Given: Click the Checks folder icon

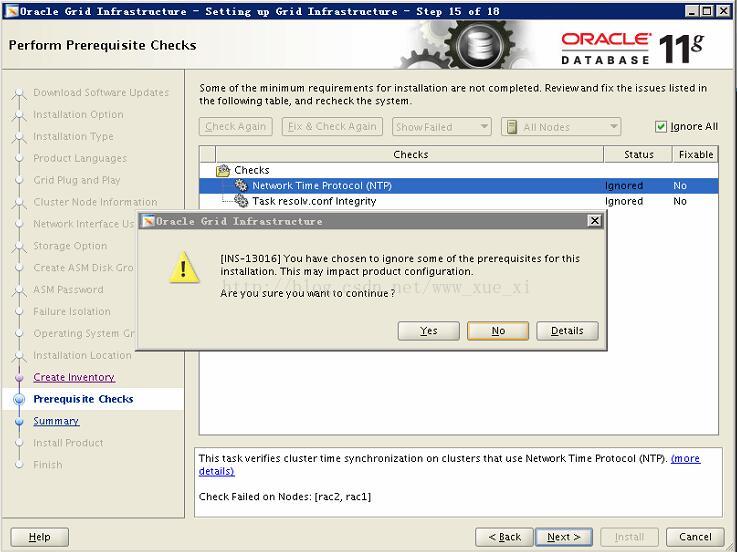Looking at the screenshot, I should click(x=223, y=170).
